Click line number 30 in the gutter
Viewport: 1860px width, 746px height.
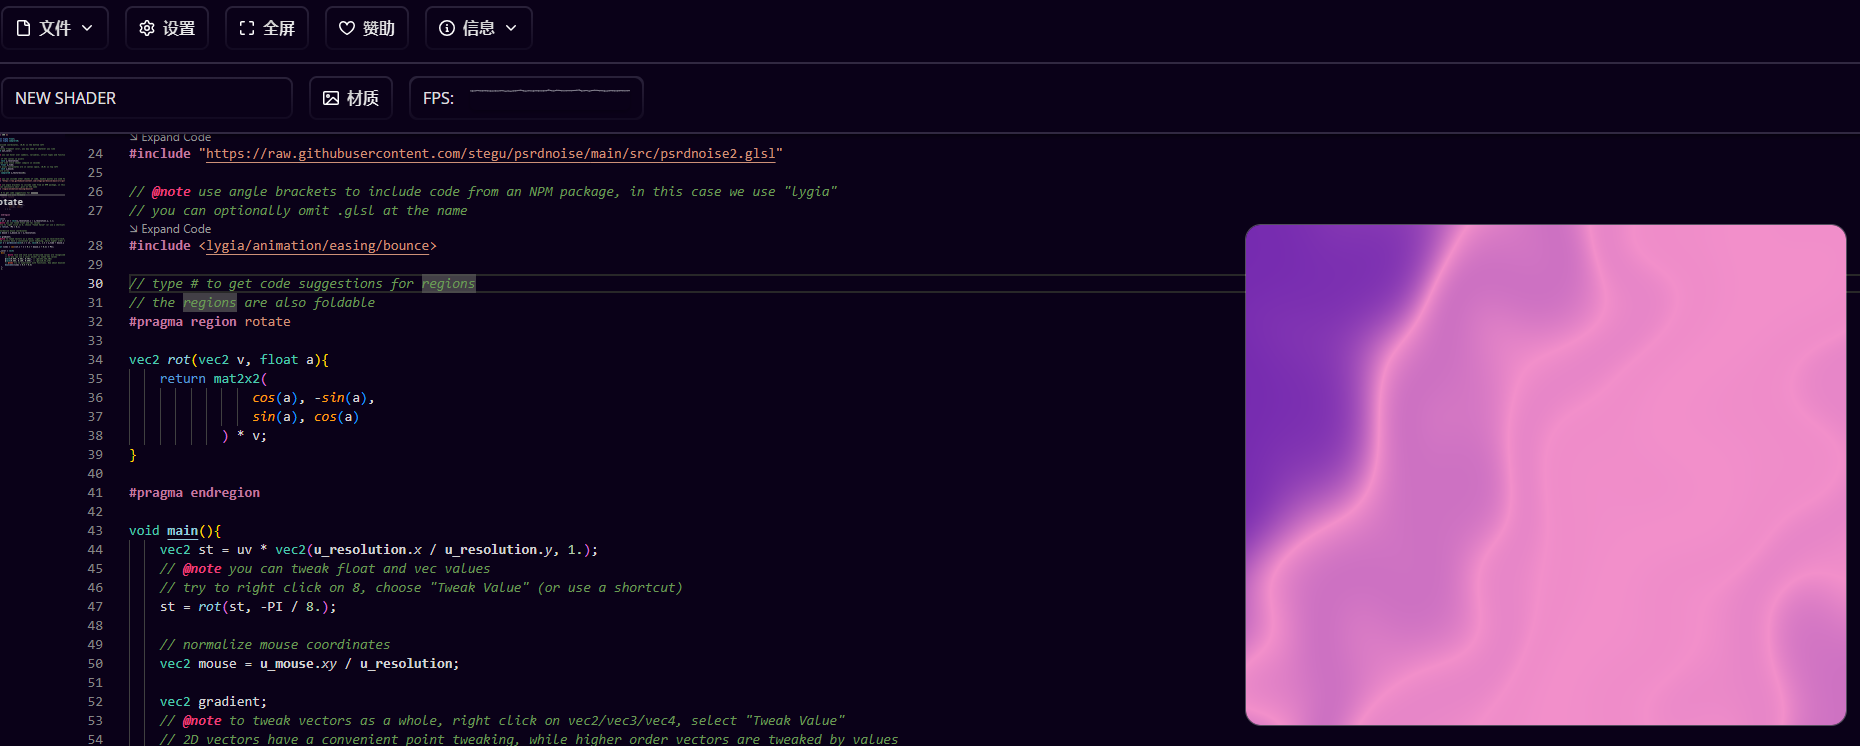95,284
